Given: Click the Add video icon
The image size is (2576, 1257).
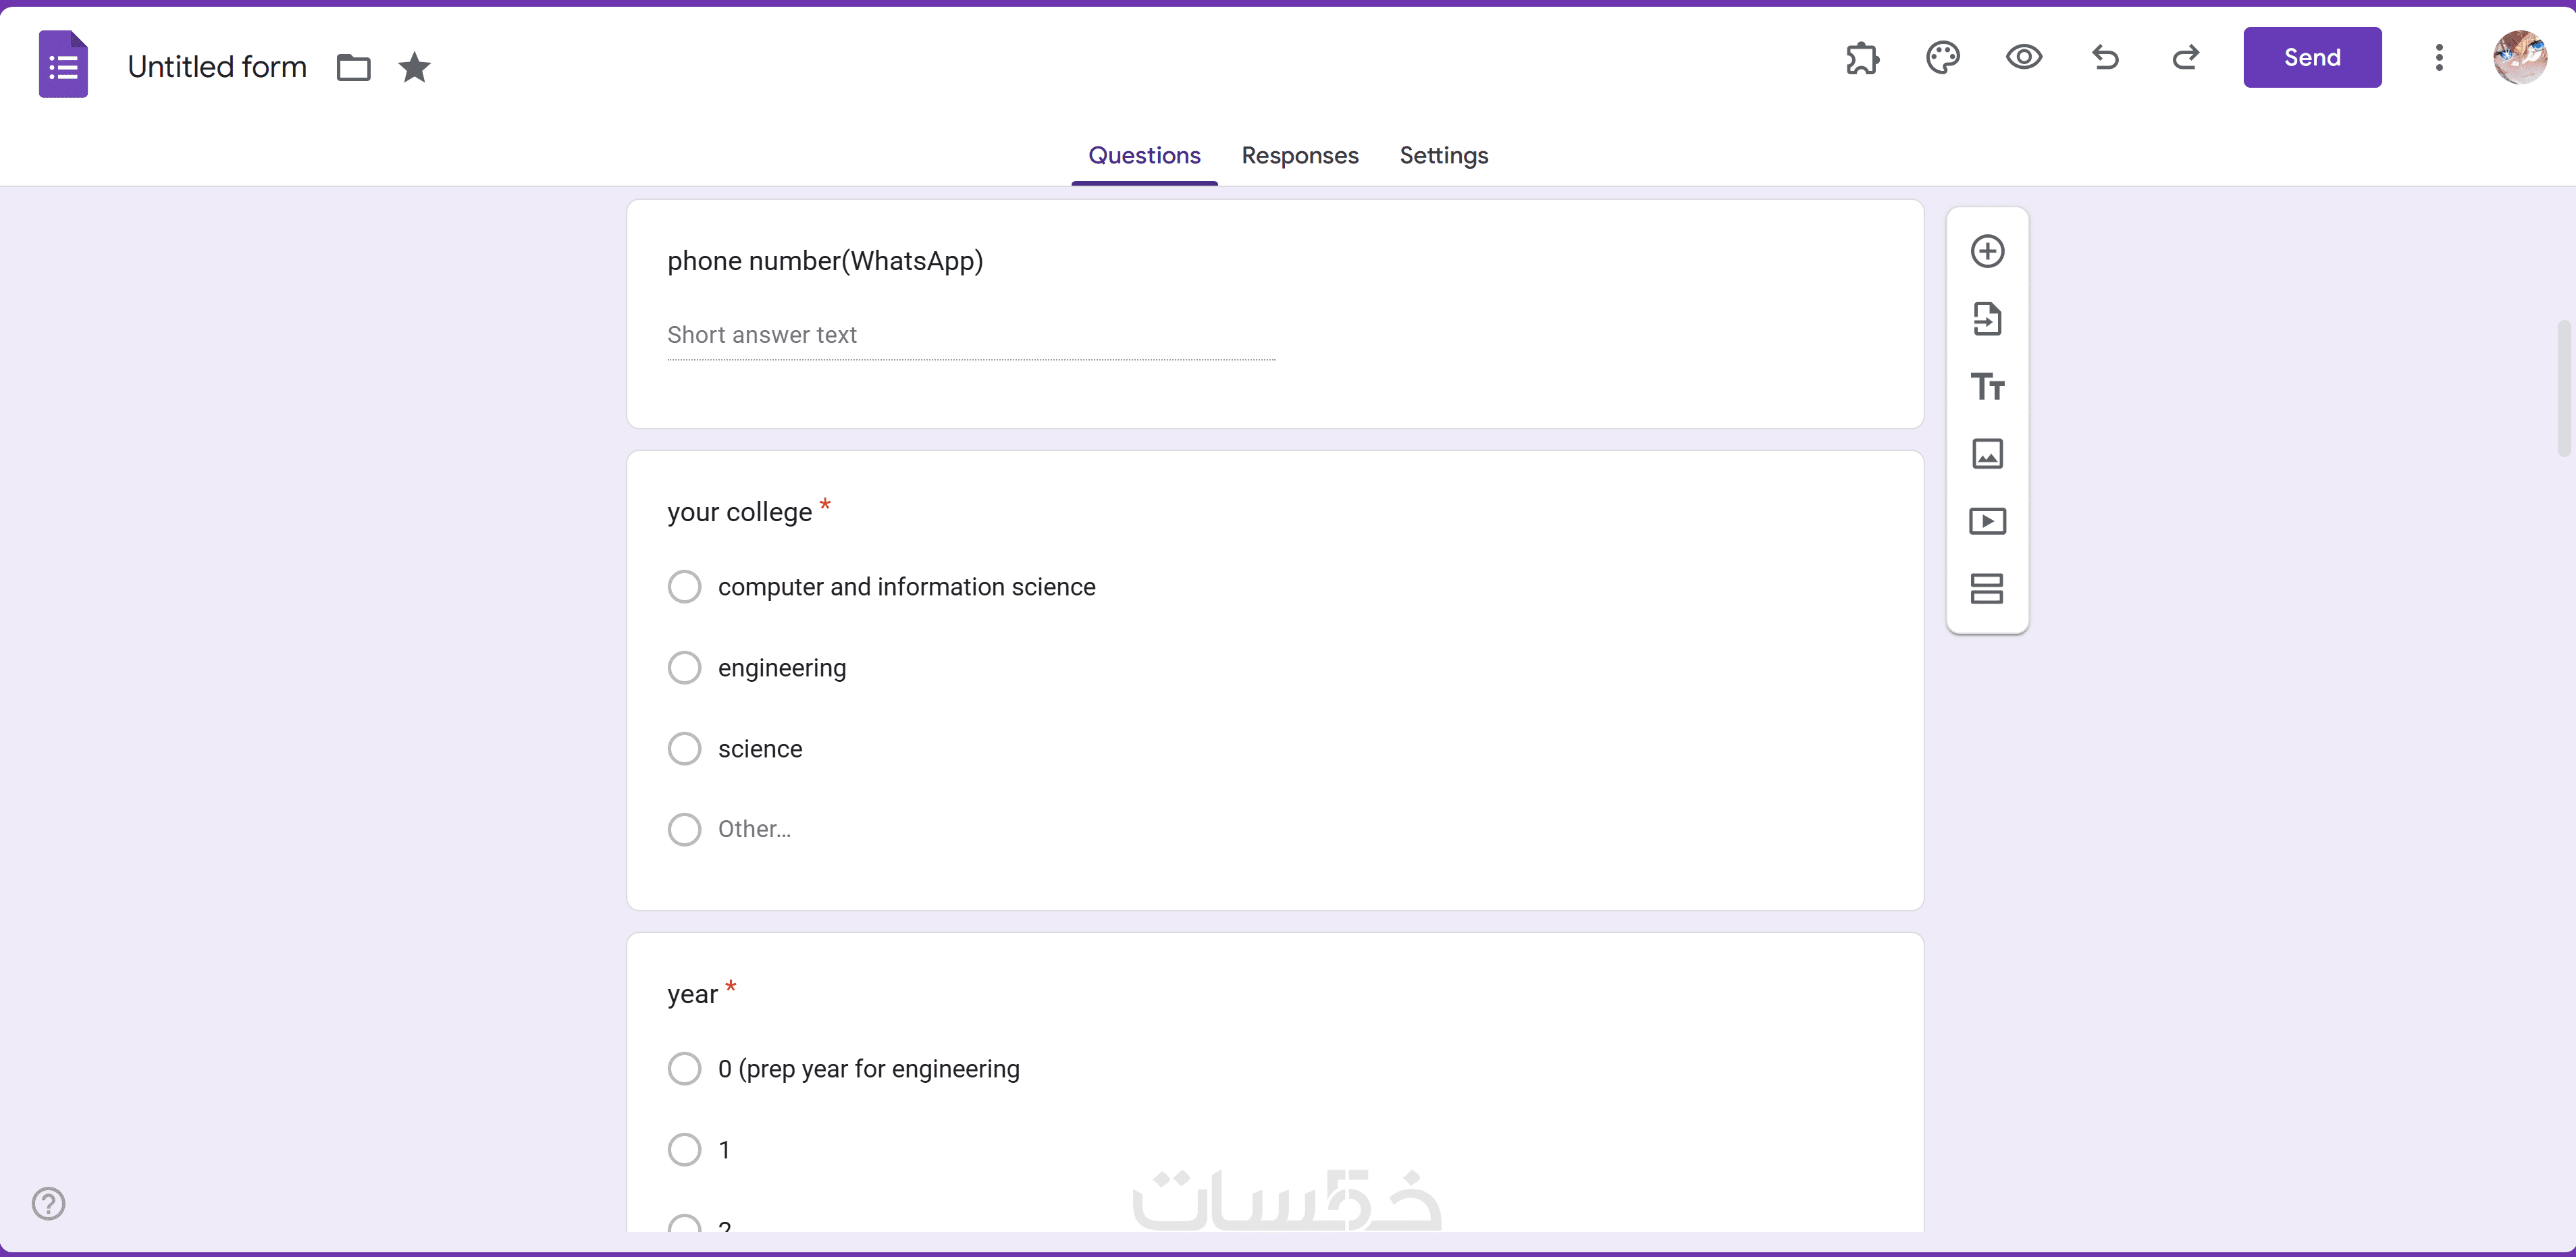Looking at the screenshot, I should click(1987, 521).
